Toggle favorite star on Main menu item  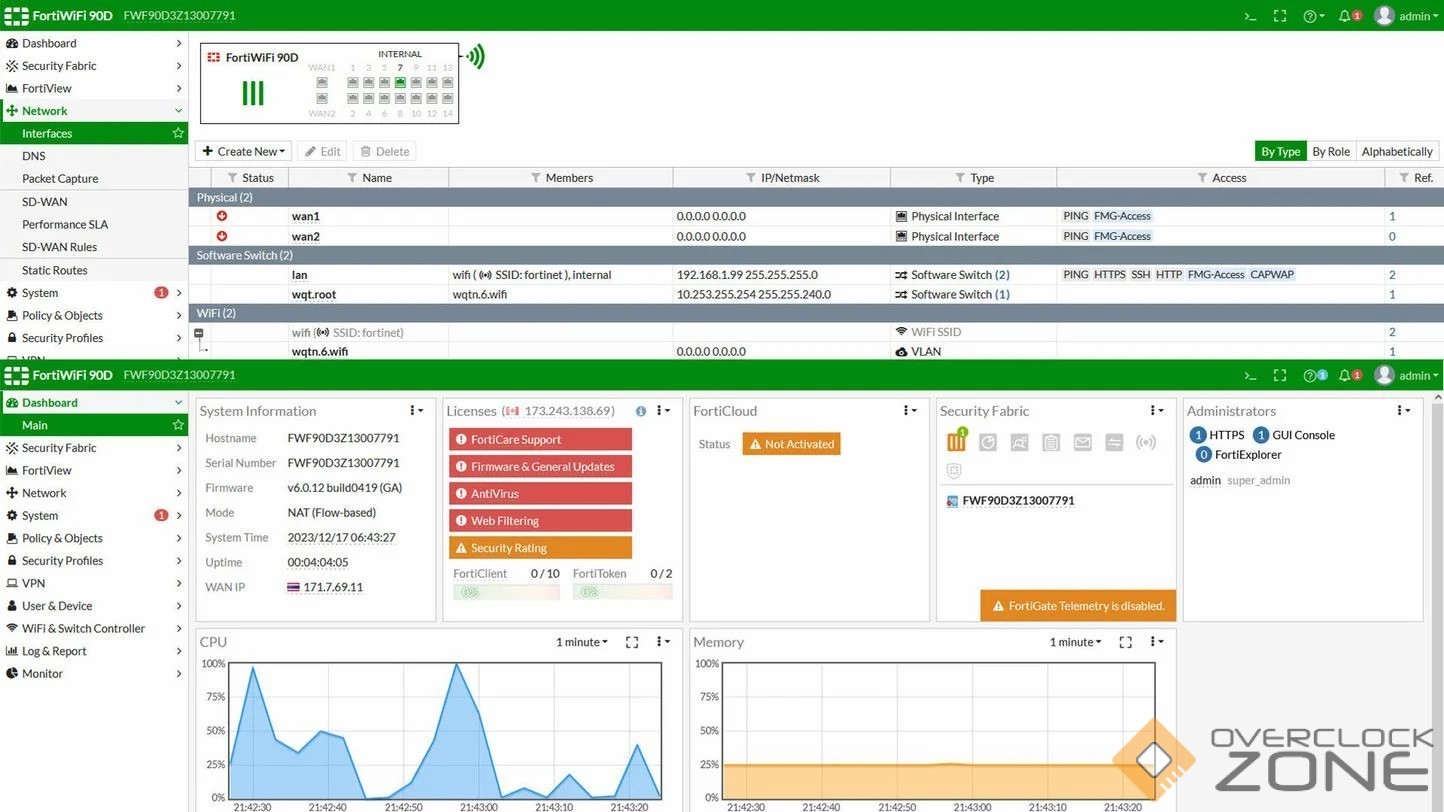(x=178, y=425)
